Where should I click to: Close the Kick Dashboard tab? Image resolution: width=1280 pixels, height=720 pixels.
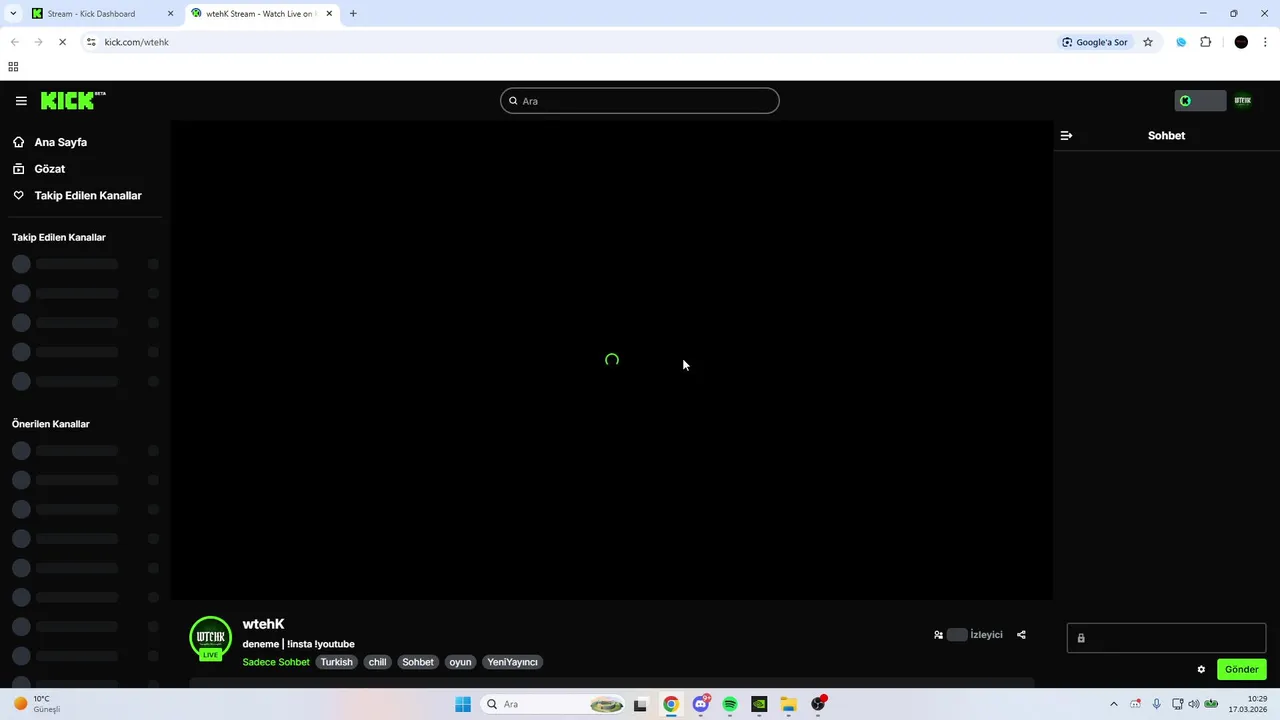tap(170, 14)
